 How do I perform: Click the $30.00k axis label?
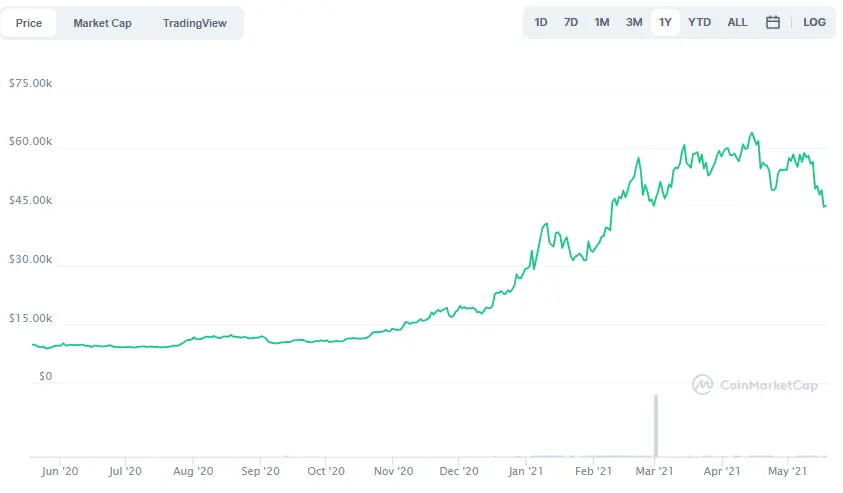coord(31,260)
